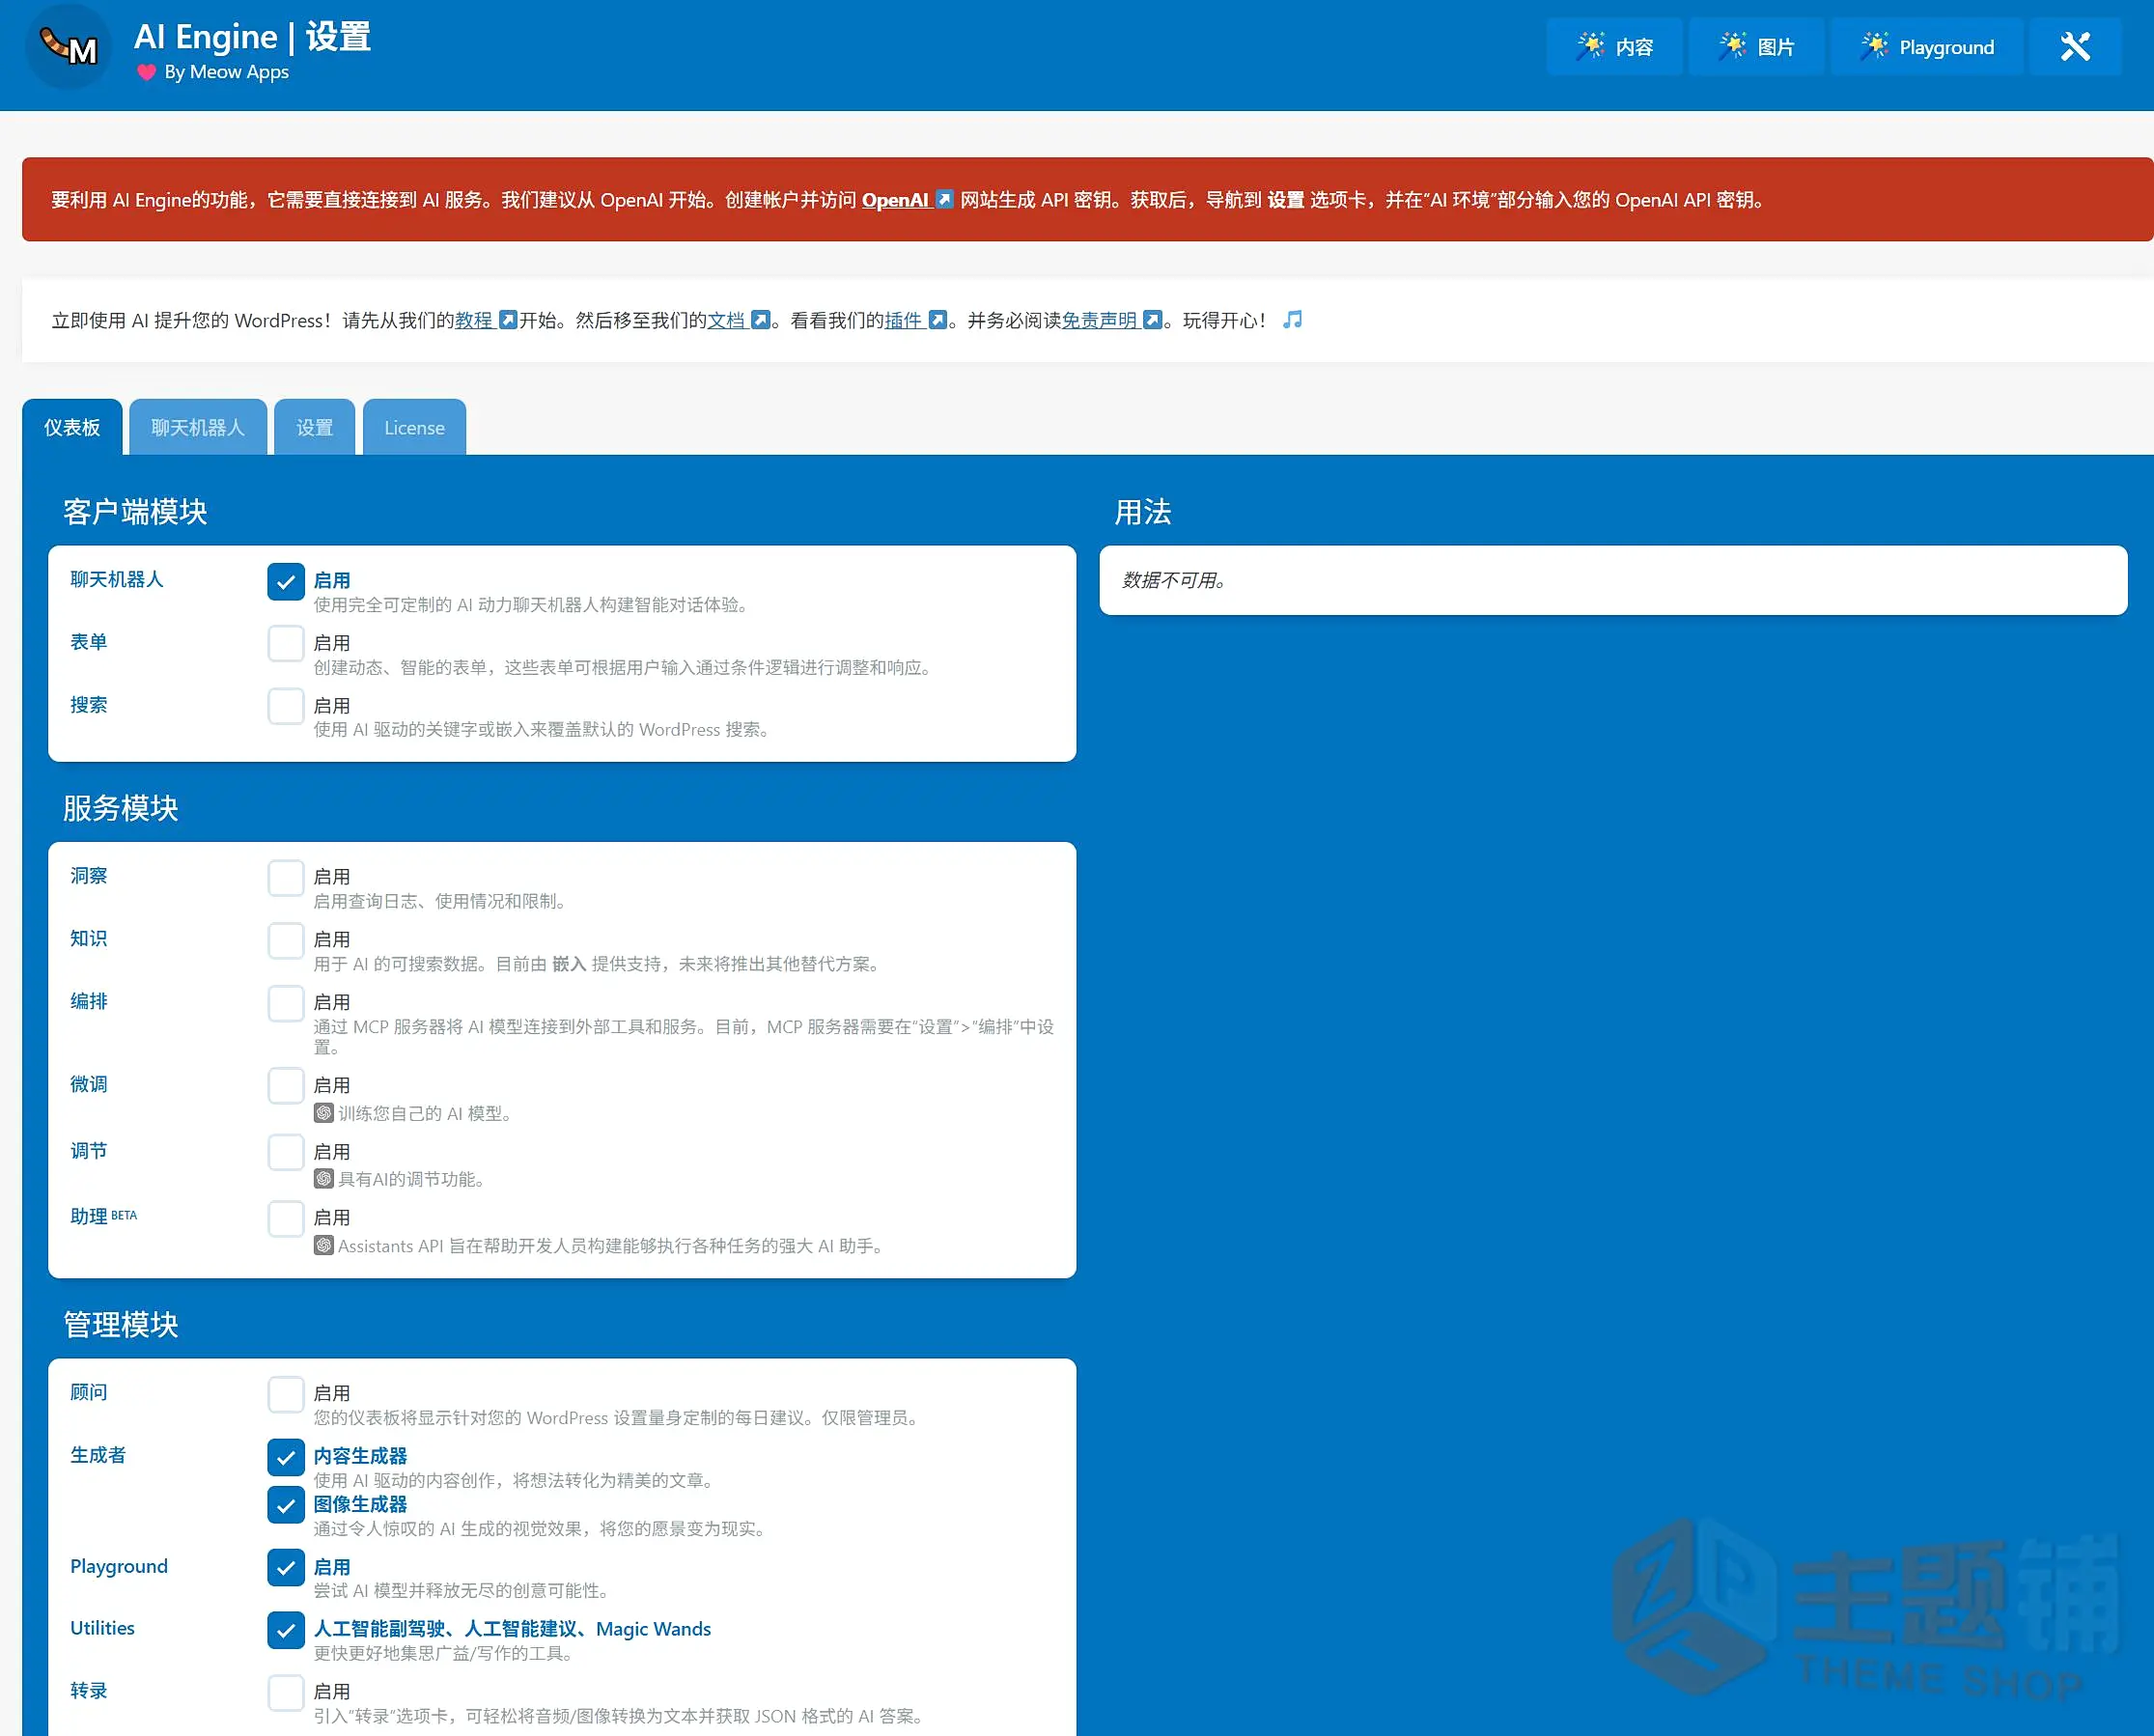Click the 生成者 row label
2154x1736 pixels.
pyautogui.click(x=98, y=1455)
